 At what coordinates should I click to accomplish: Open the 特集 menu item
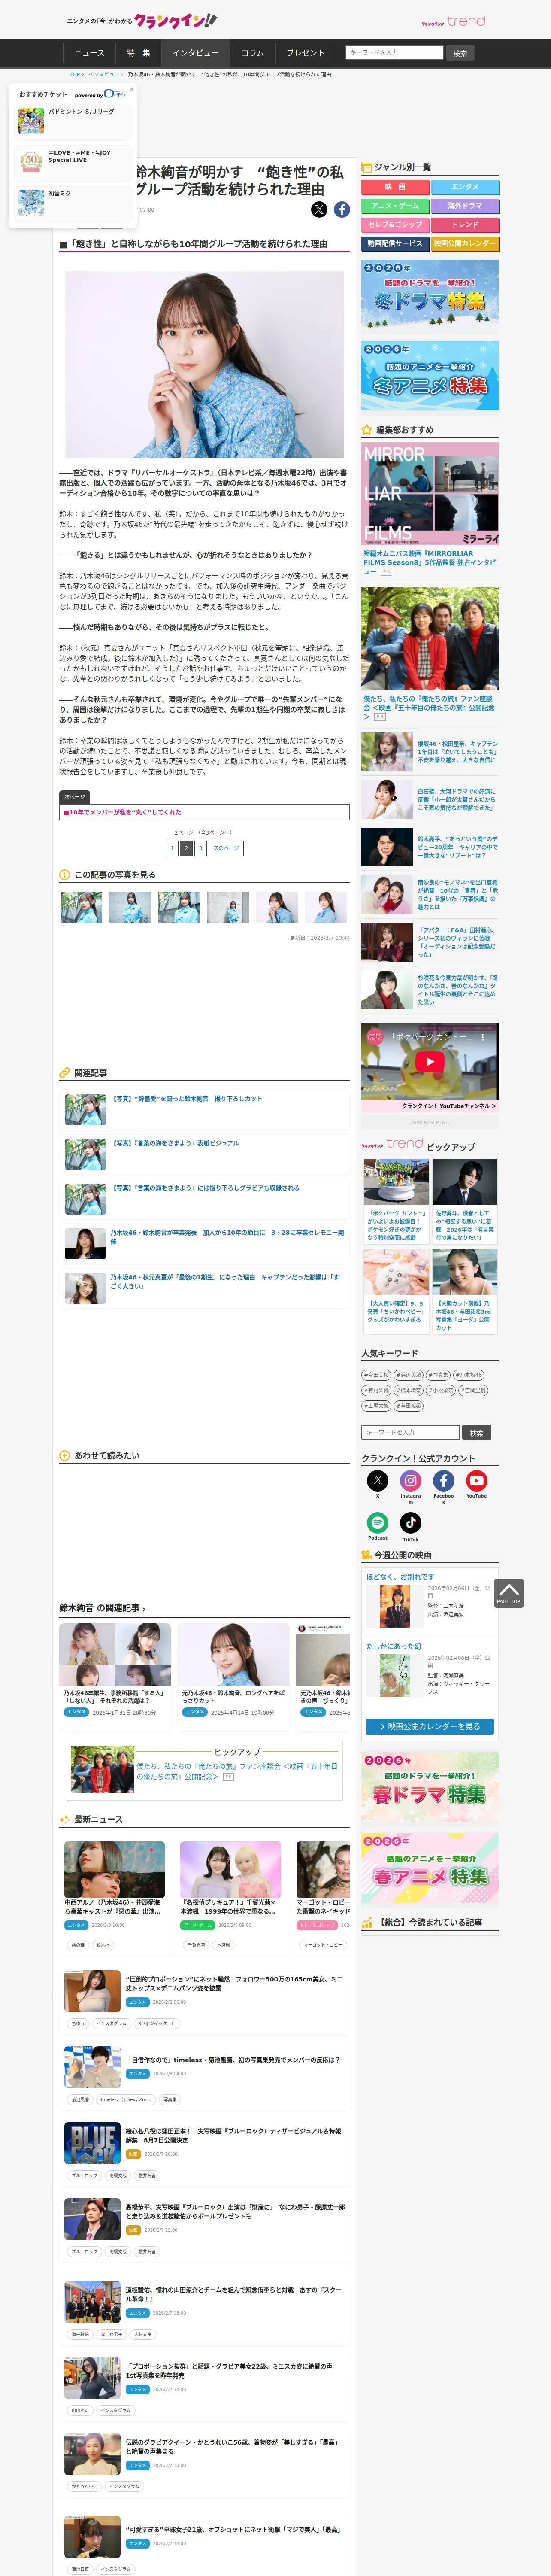tap(139, 53)
